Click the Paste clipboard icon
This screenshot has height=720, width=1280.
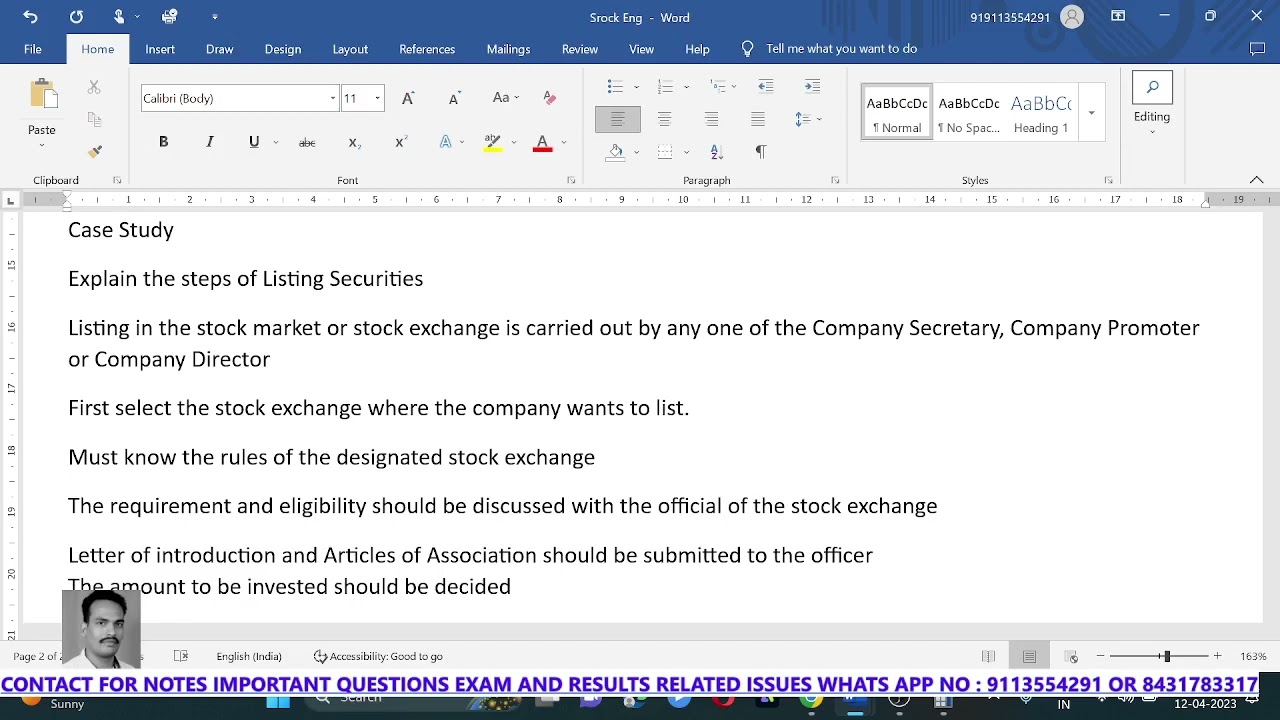click(x=43, y=94)
